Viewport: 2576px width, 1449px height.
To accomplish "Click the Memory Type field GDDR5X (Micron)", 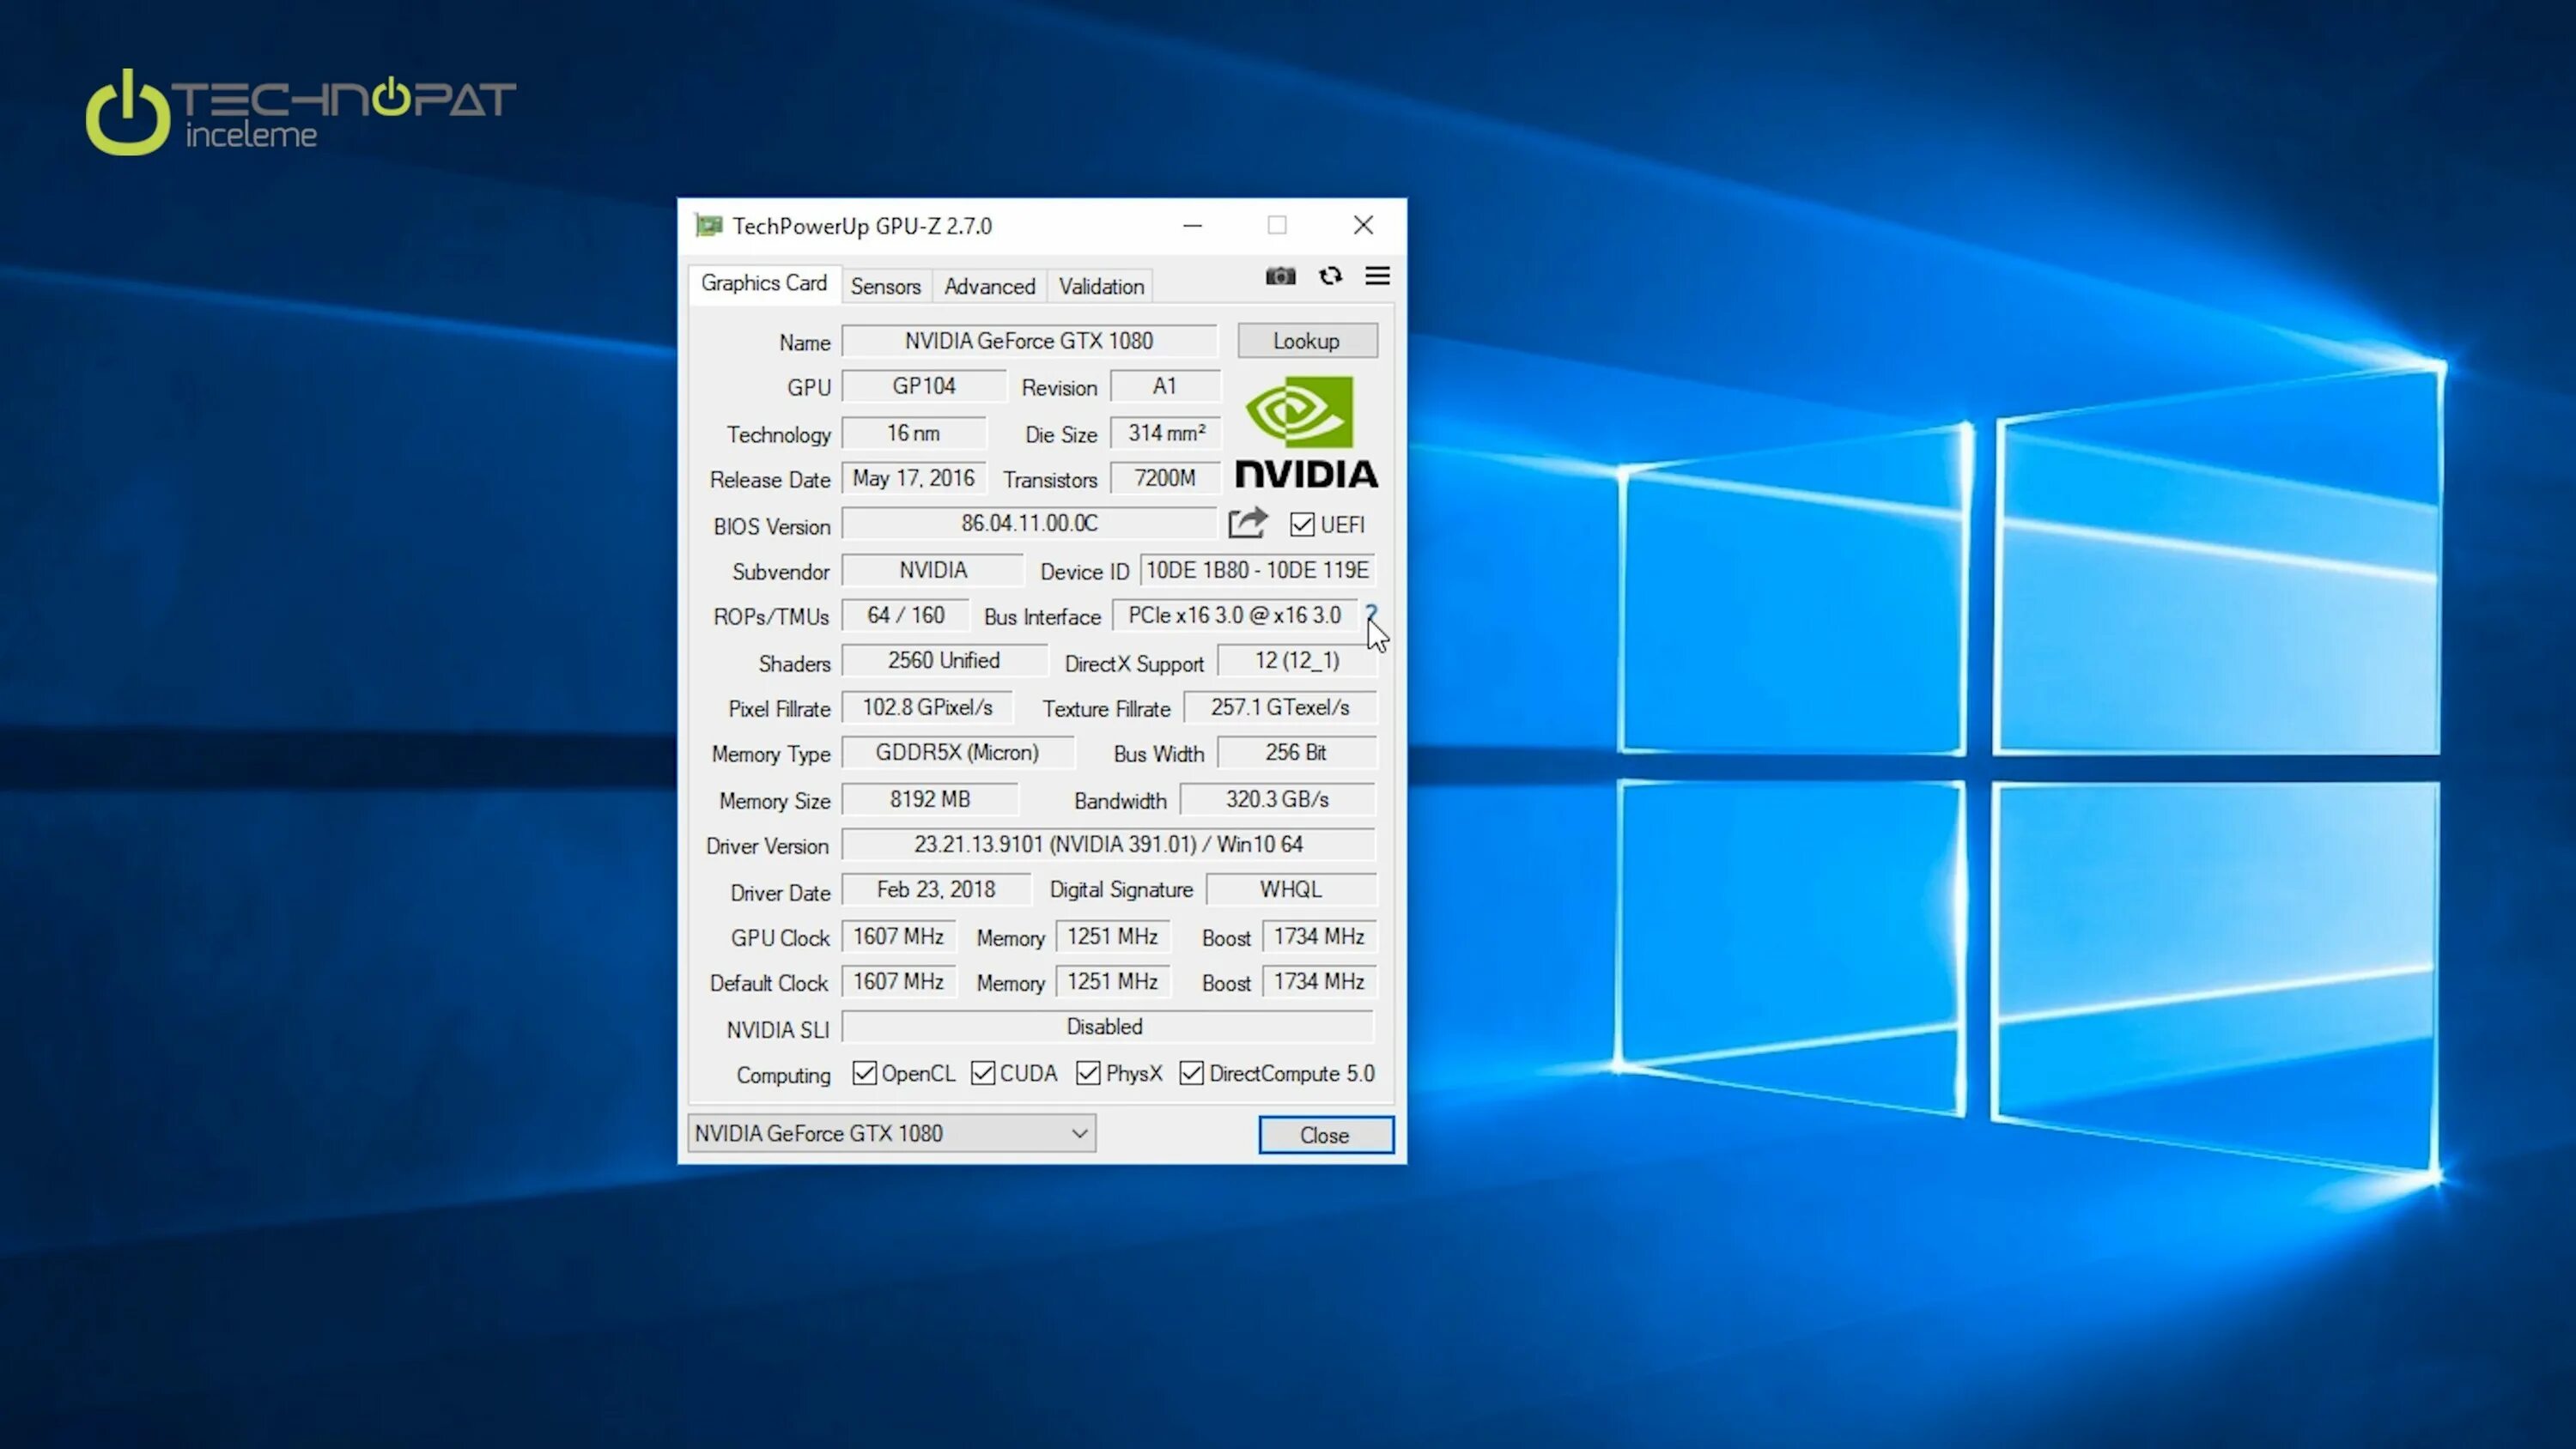I will pyautogui.click(x=958, y=752).
